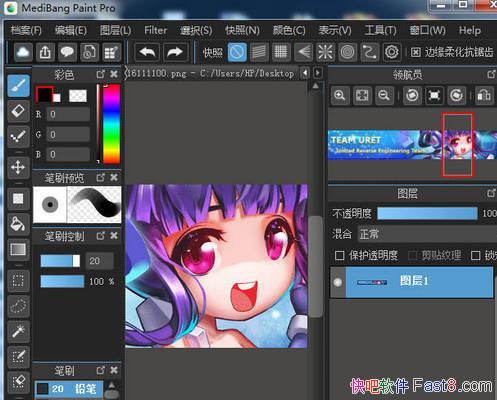Select the Move tool
The image size is (497, 400).
pyautogui.click(x=18, y=167)
